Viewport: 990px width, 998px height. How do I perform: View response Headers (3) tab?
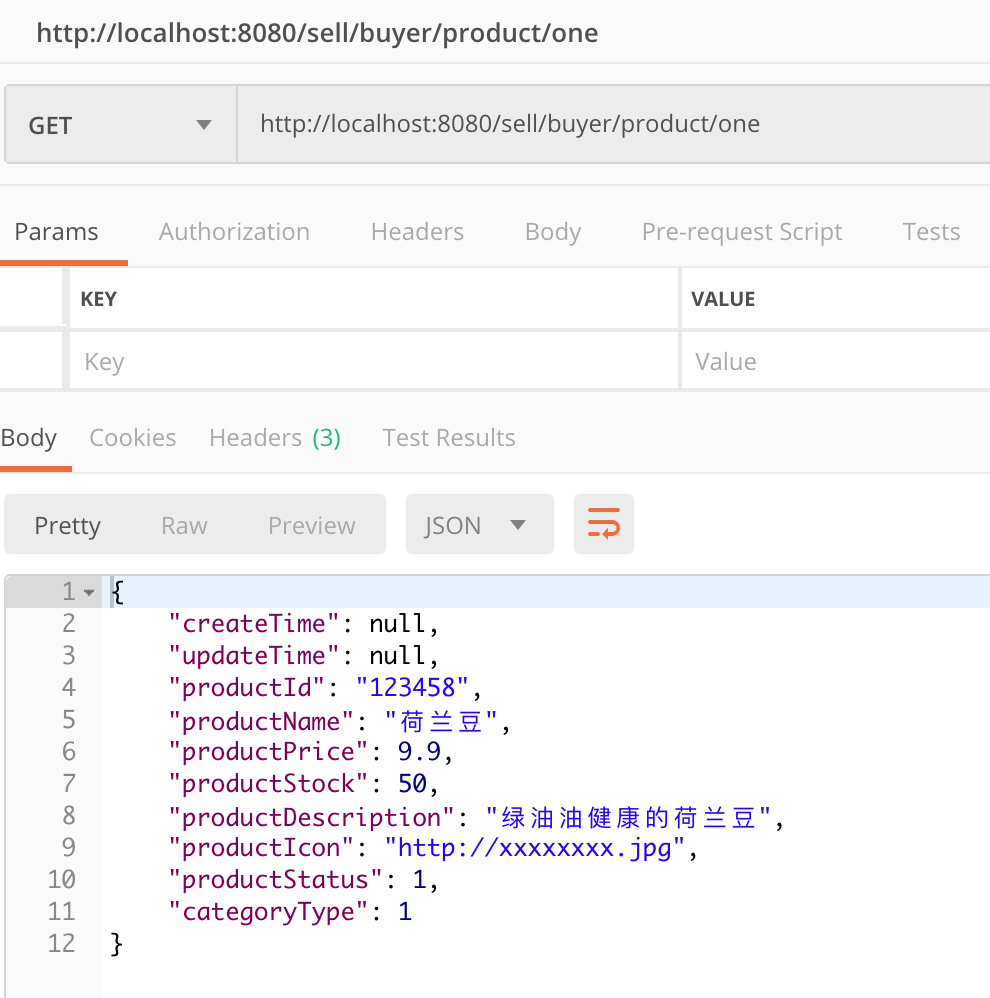point(275,438)
